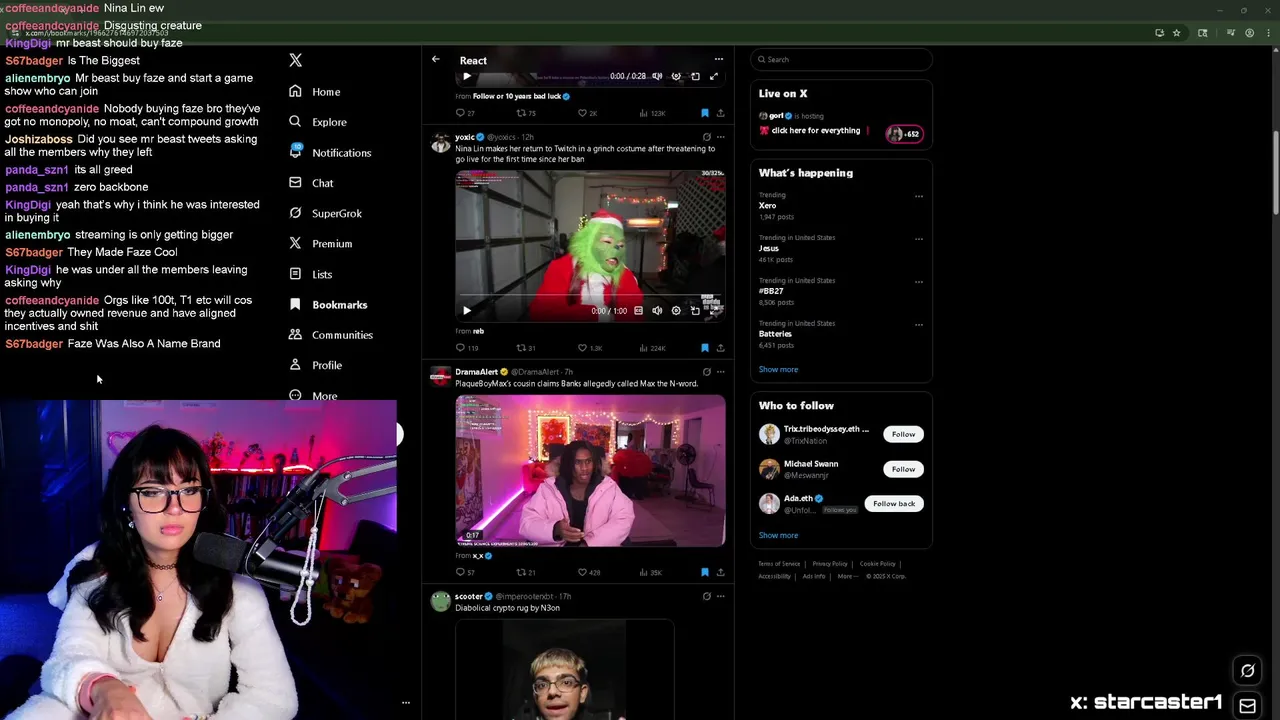Open the Messages envelope at bottom right
Viewport: 1280px width, 720px height.
coord(1247,706)
